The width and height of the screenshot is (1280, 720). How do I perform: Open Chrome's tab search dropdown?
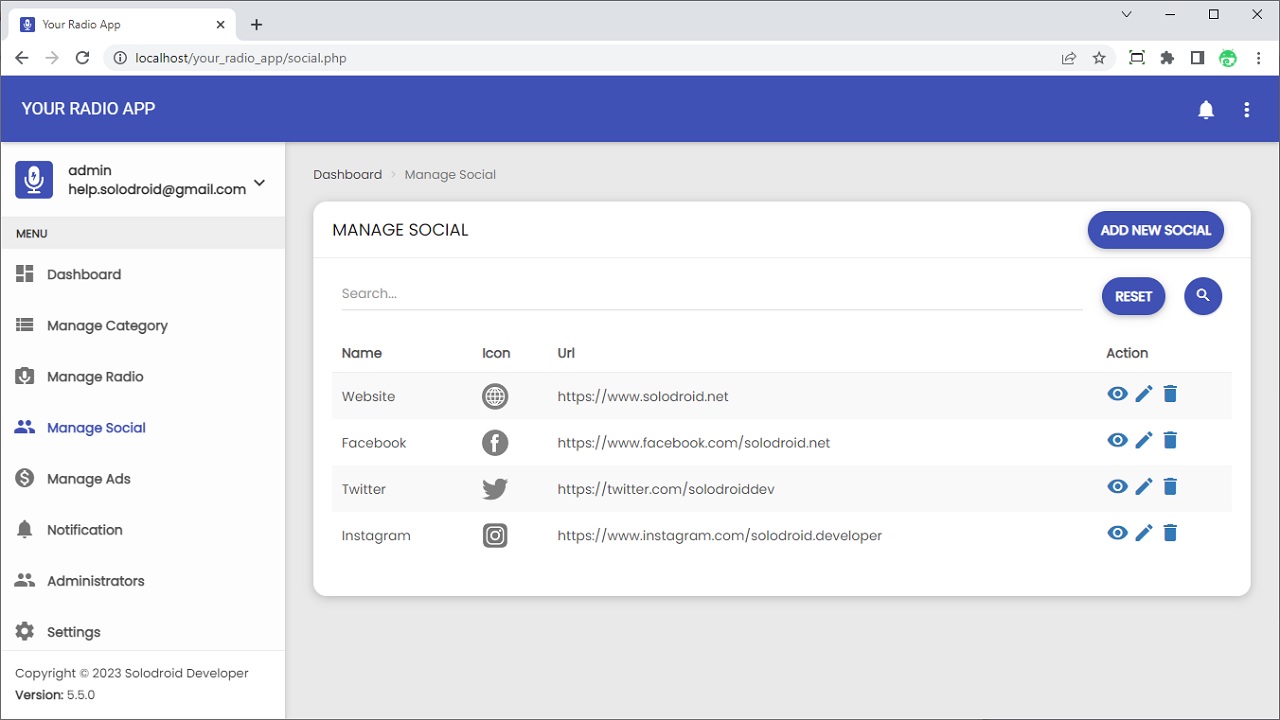click(1127, 15)
